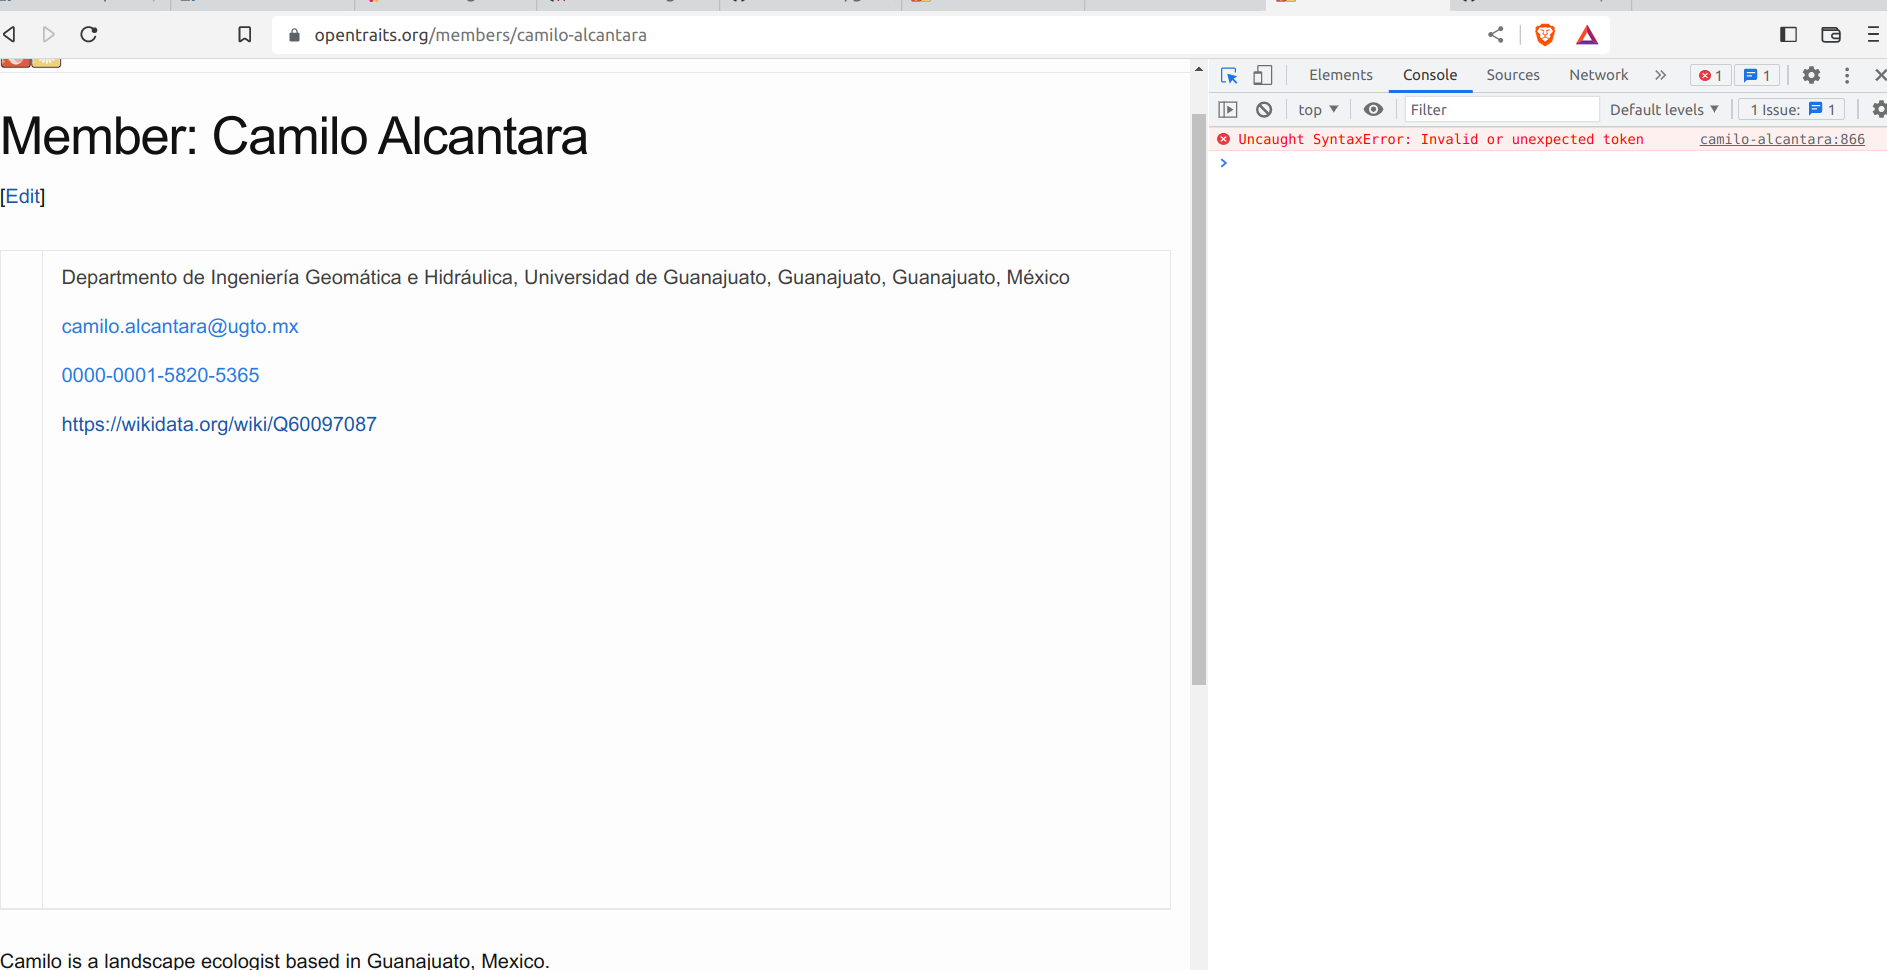Open the console settings gear on the right
This screenshot has height=970, width=1887.
(x=1879, y=109)
